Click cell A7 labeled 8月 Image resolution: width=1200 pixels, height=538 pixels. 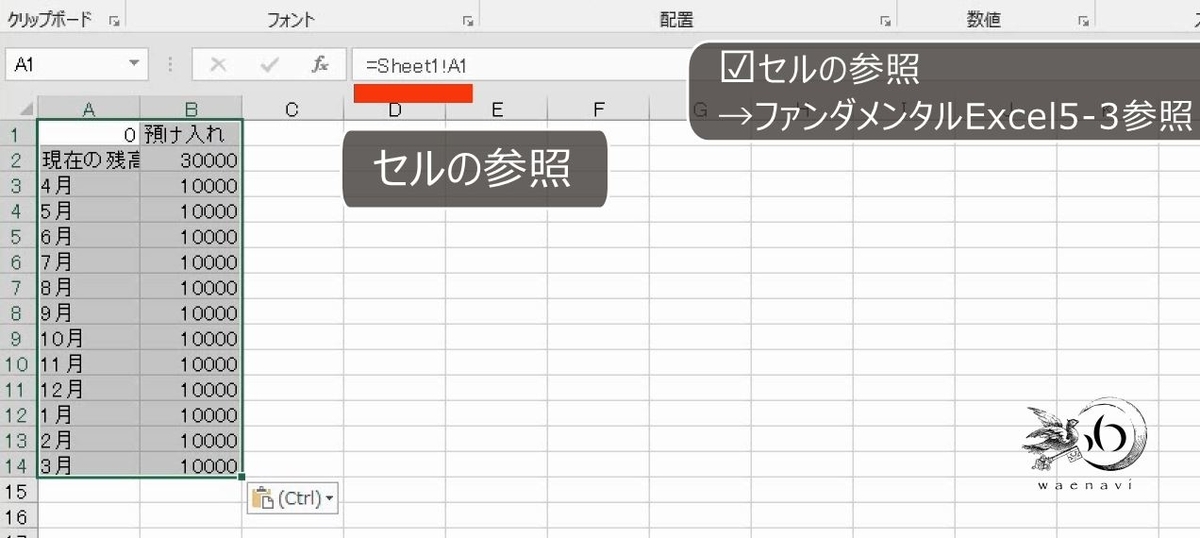pyautogui.click(x=89, y=287)
